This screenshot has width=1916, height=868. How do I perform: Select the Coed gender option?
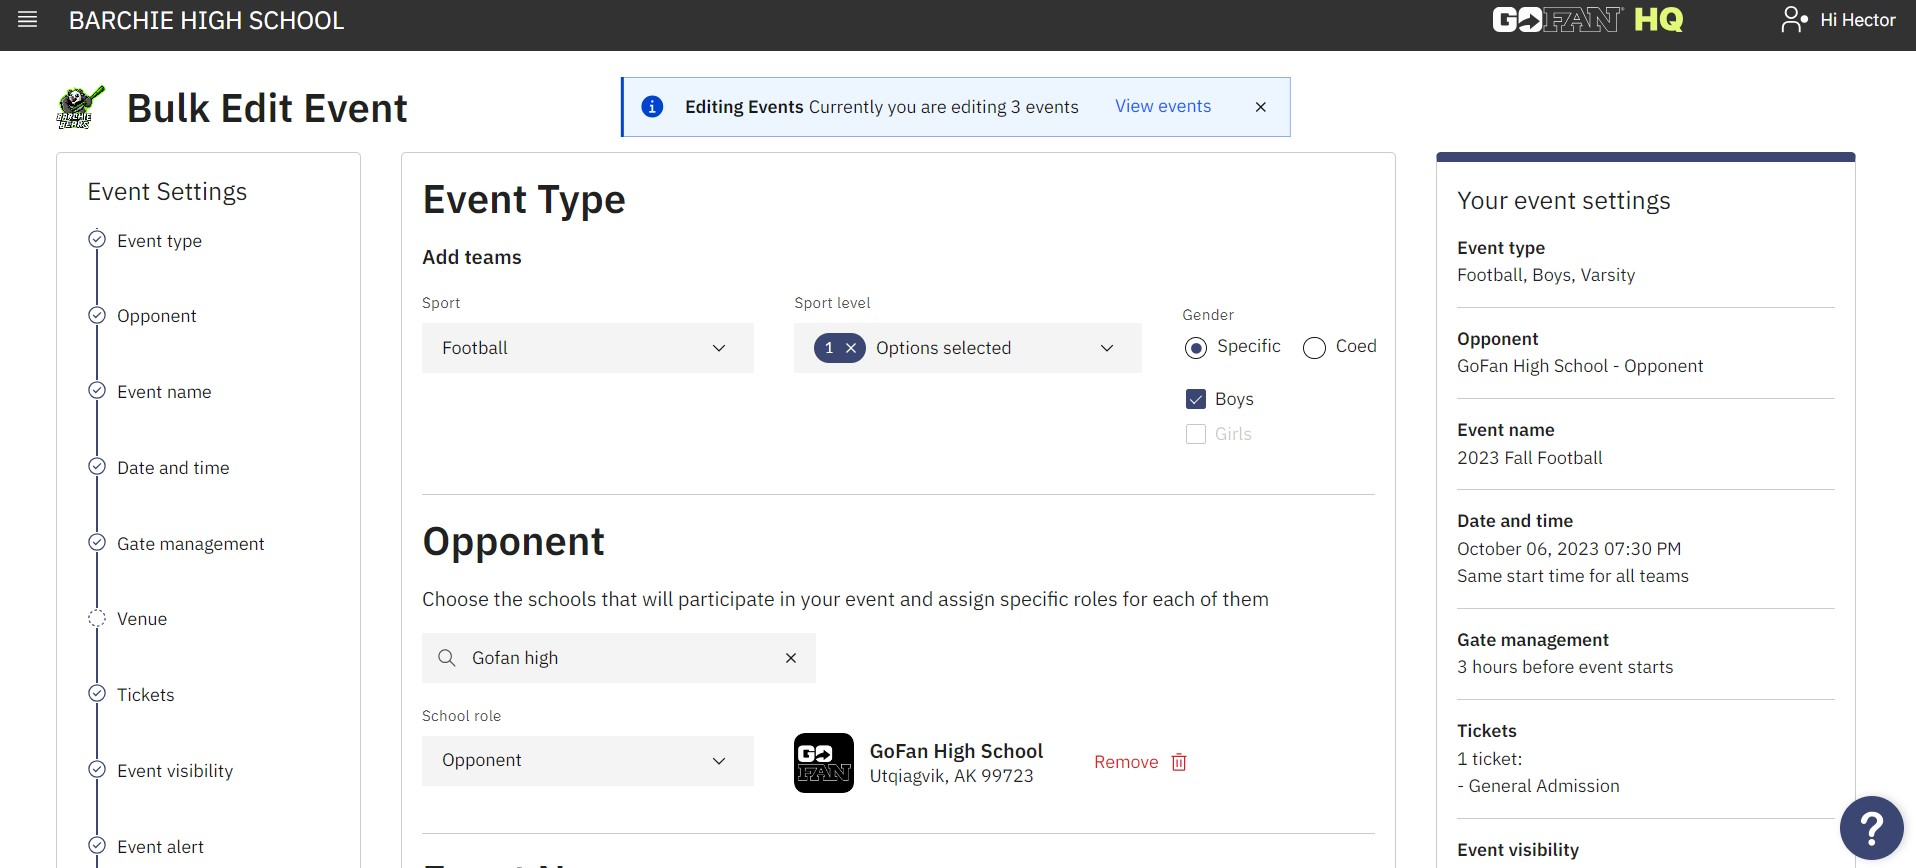[1314, 348]
